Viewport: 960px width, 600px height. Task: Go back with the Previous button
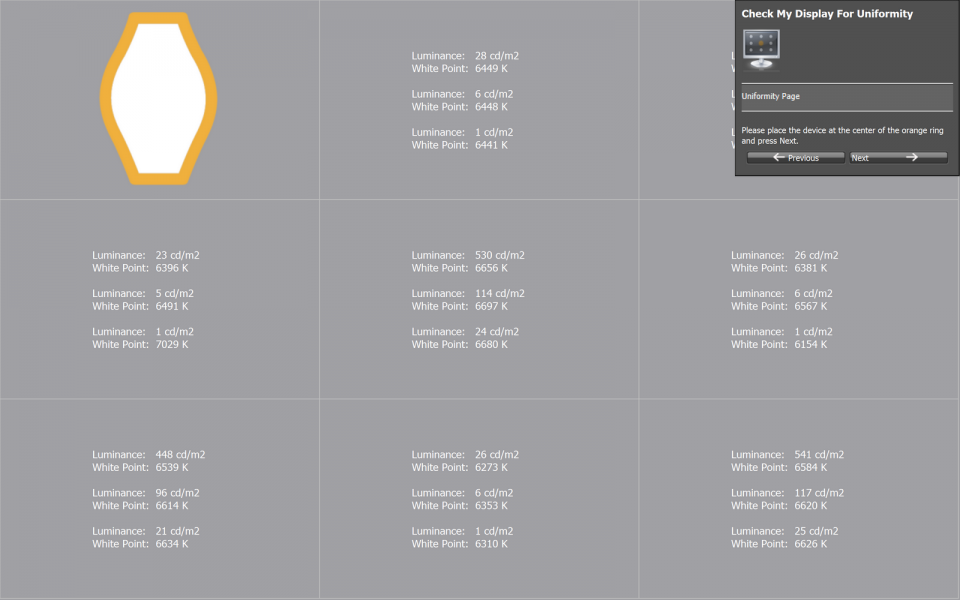click(x=795, y=158)
